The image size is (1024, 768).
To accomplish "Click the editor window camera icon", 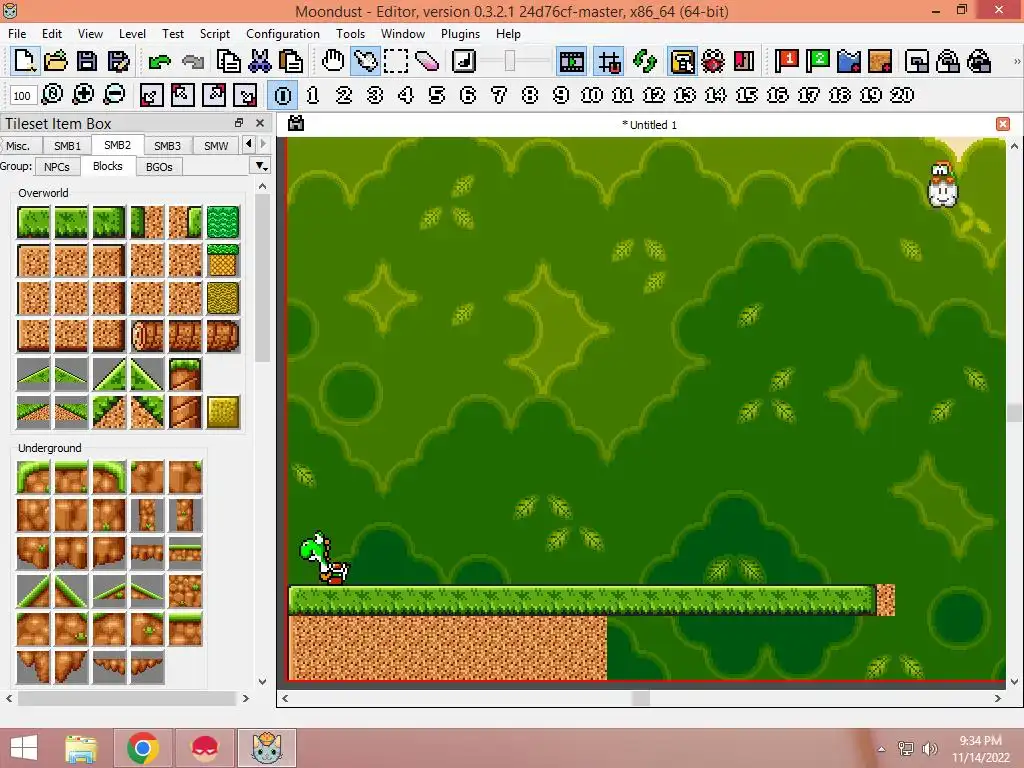I will click(x=296, y=123).
